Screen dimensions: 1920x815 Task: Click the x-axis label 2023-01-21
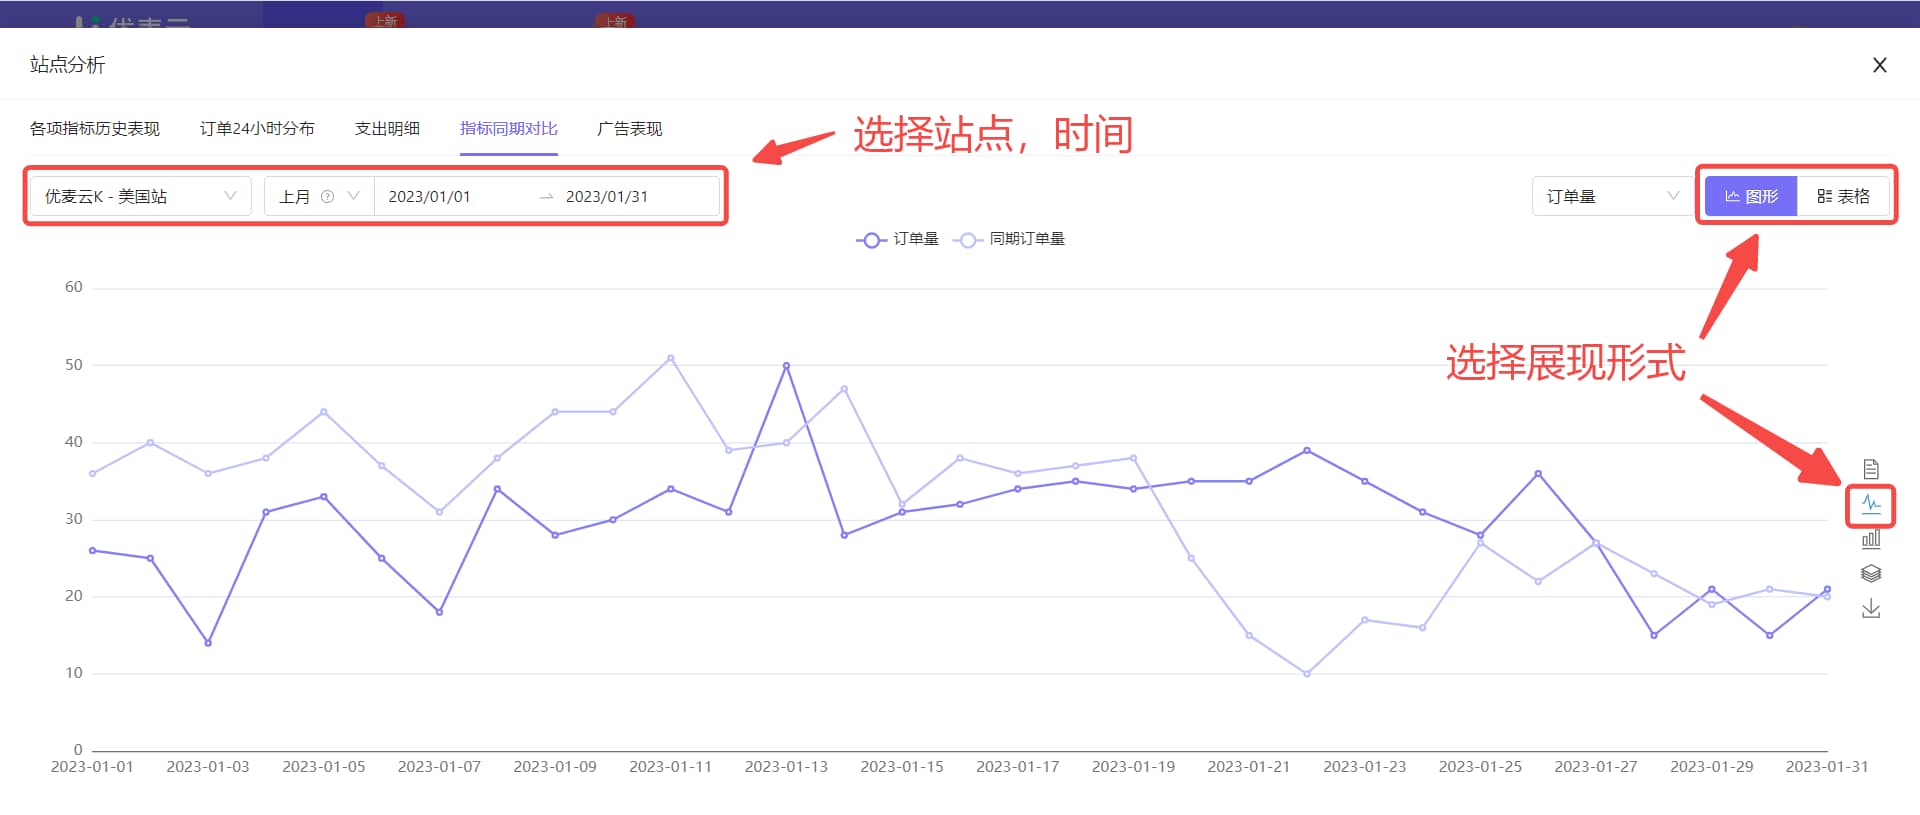pyautogui.click(x=1249, y=767)
